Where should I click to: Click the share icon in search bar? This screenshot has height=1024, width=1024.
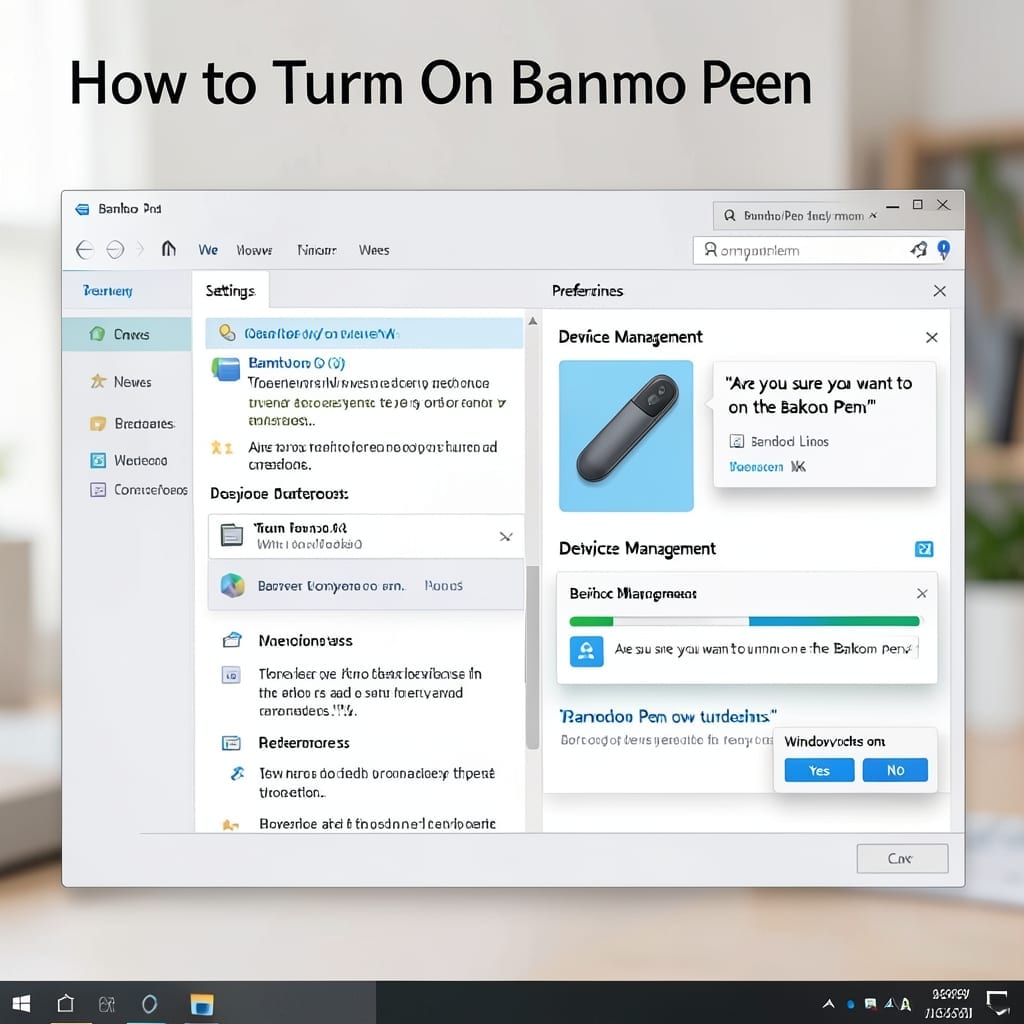tap(920, 249)
